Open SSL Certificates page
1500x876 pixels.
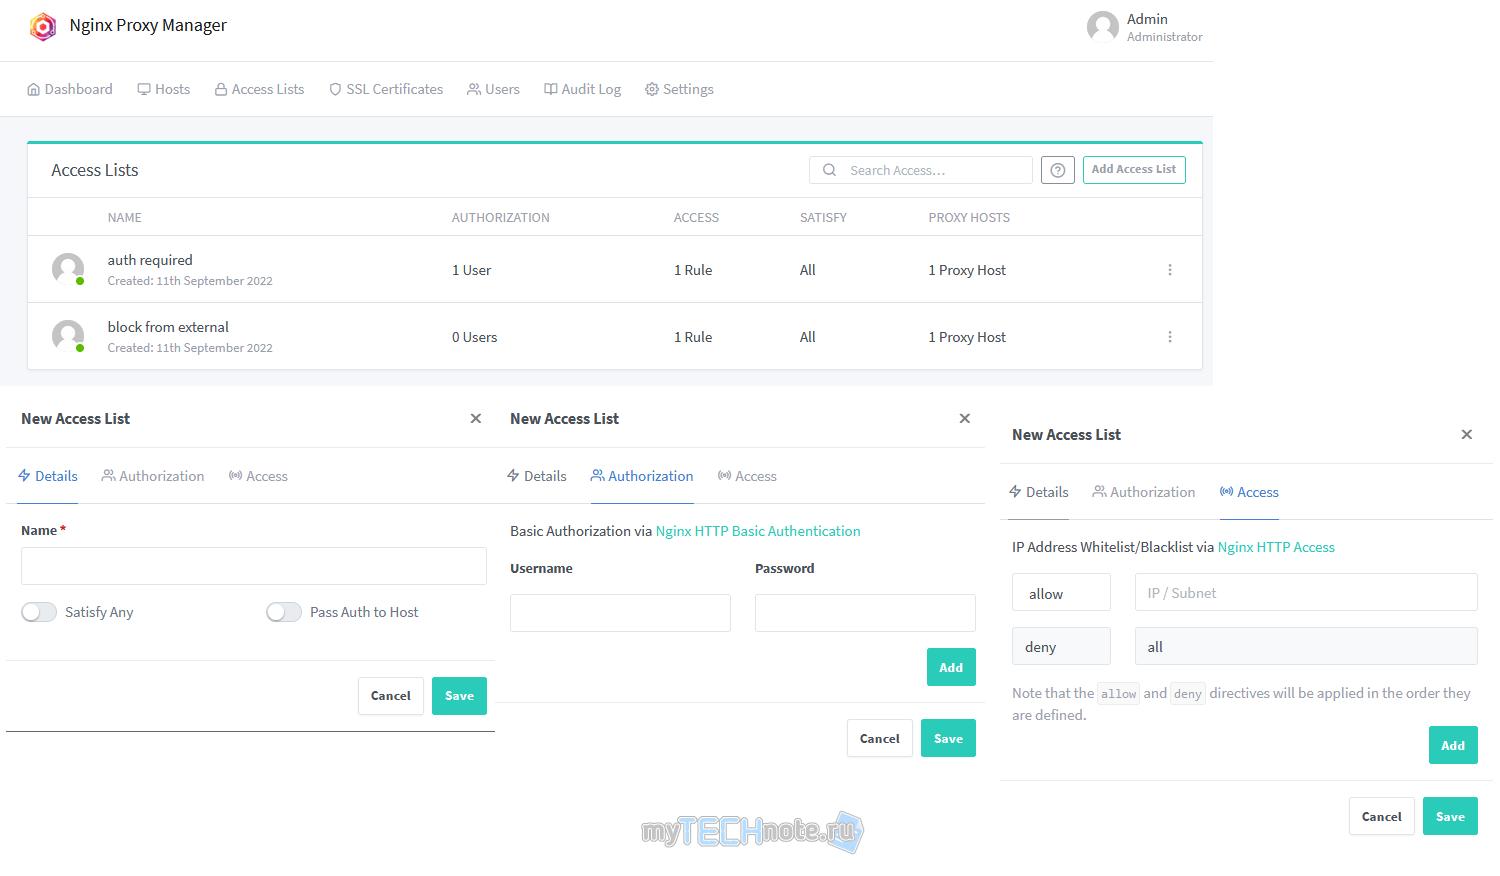(x=386, y=89)
